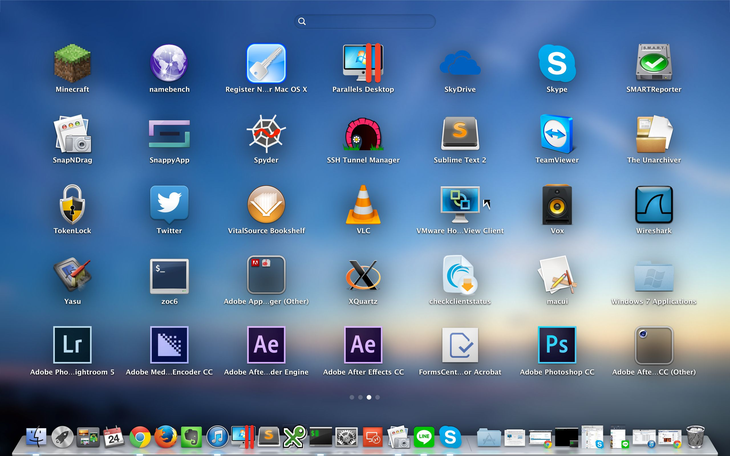Restore the black minimized window in the Dock

pyautogui.click(x=567, y=438)
